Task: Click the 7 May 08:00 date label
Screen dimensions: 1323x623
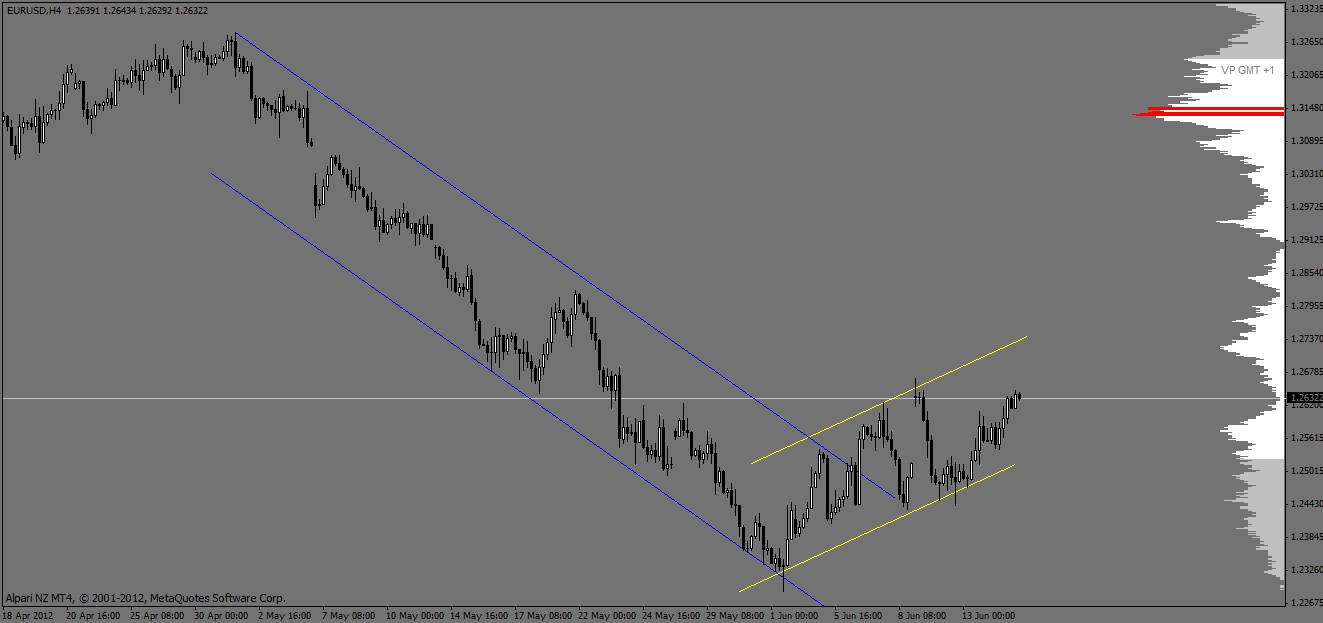Action: (348, 616)
